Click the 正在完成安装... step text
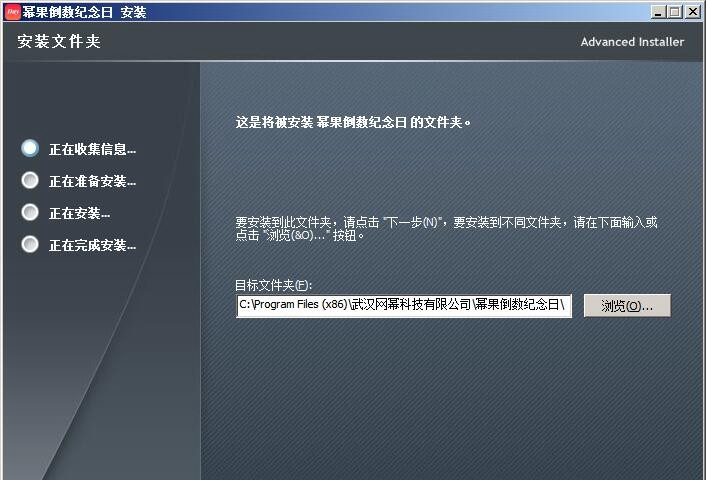The height and width of the screenshot is (480, 706). [x=92, y=245]
